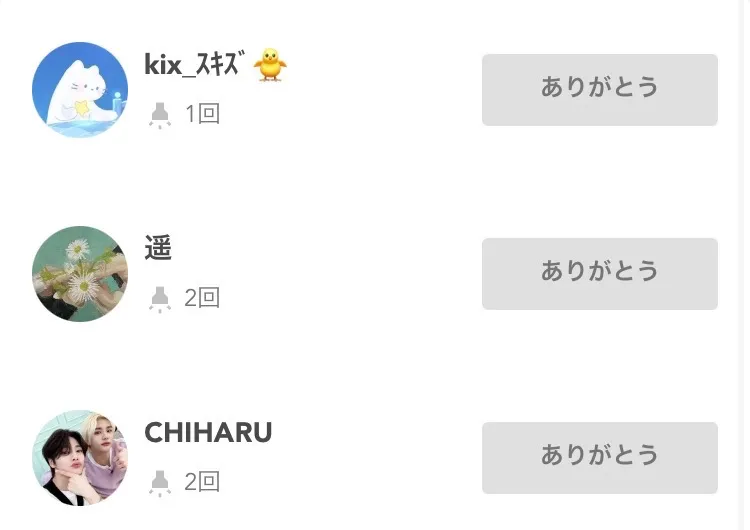The height and width of the screenshot is (530, 750).
Task: Open the CHIHARU username link
Action: (x=208, y=433)
